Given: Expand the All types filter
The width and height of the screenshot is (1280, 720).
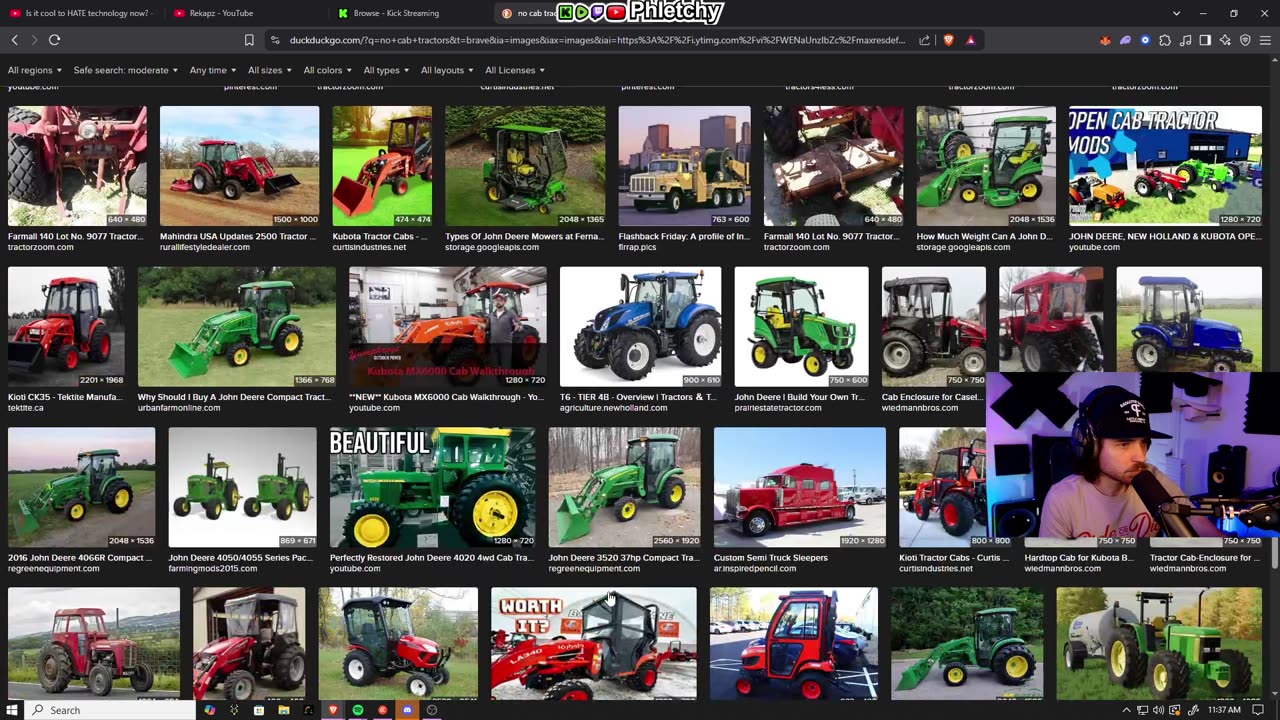Looking at the screenshot, I should (387, 70).
